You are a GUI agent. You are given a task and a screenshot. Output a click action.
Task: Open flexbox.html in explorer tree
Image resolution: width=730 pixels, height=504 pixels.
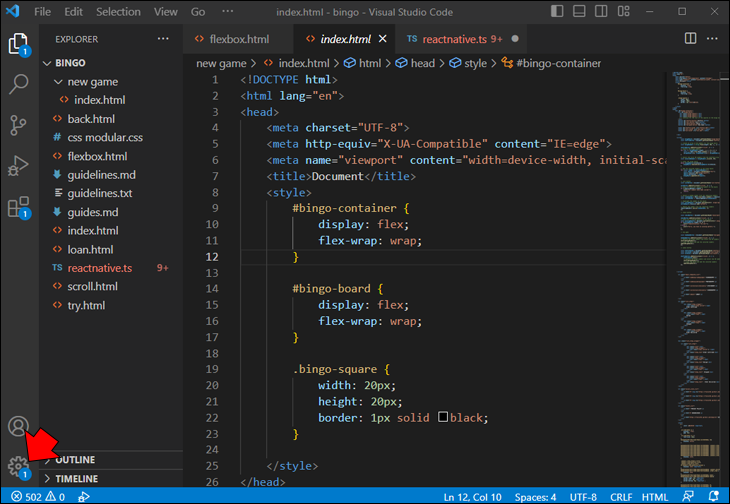tap(97, 156)
